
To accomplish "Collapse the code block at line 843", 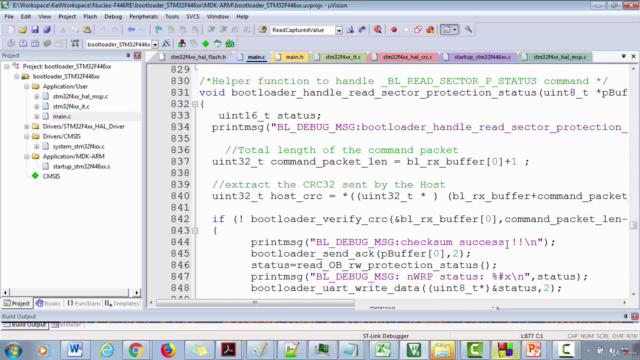I will point(195,231).
